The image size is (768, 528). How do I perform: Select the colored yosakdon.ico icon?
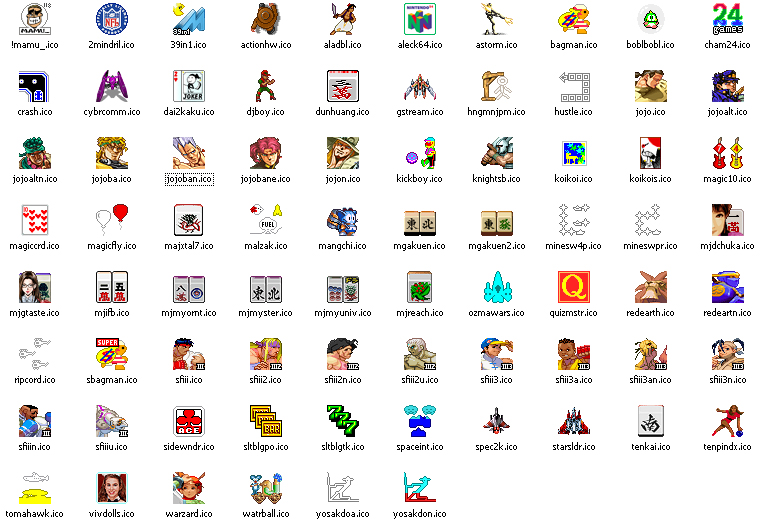tap(420, 488)
